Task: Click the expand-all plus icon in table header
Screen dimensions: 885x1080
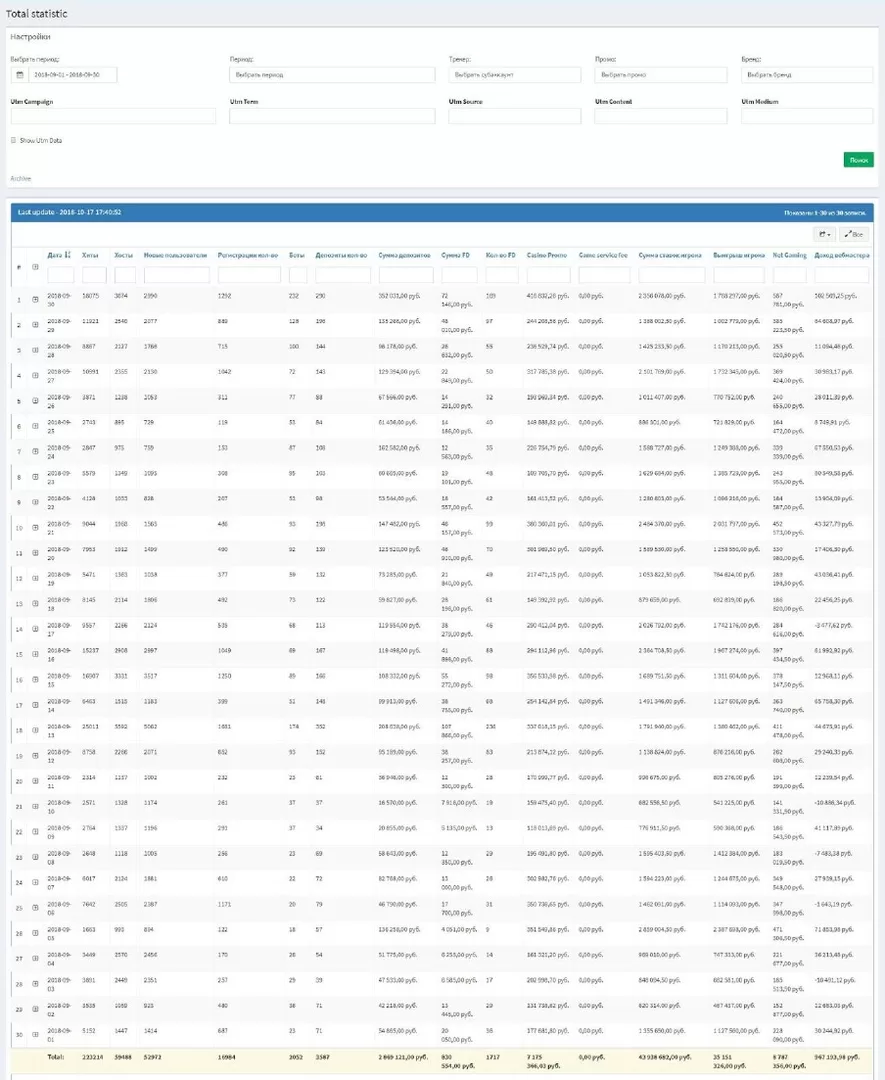Action: coord(36,266)
